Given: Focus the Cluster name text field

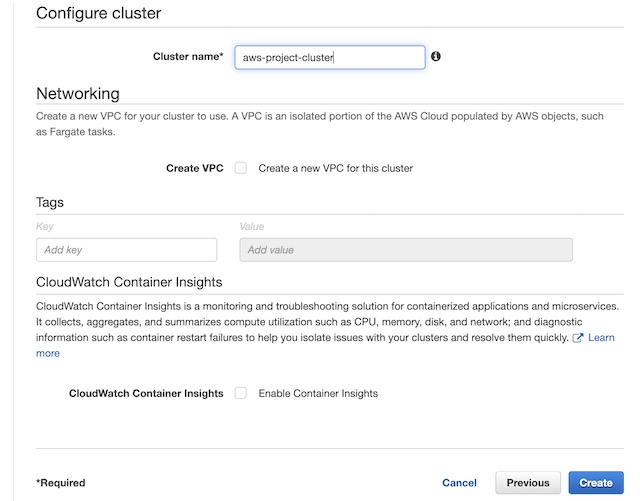Looking at the screenshot, I should tap(329, 57).
